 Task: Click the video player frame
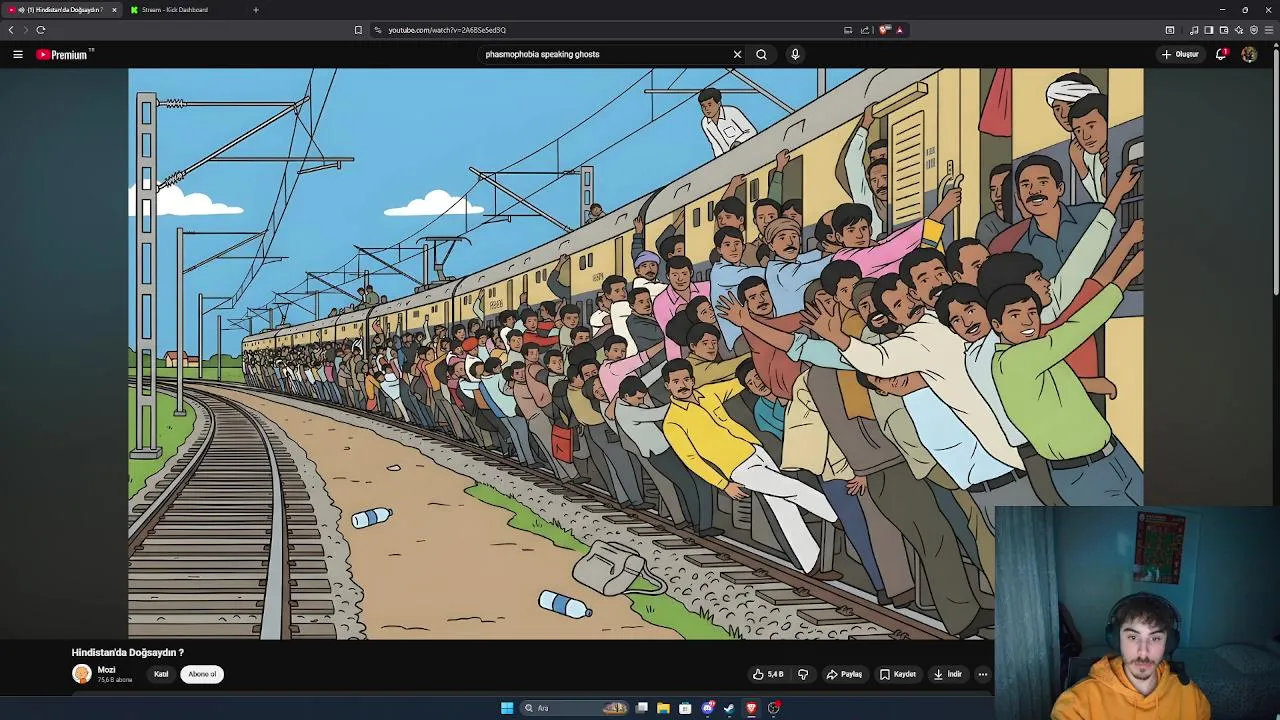pyautogui.click(x=635, y=353)
